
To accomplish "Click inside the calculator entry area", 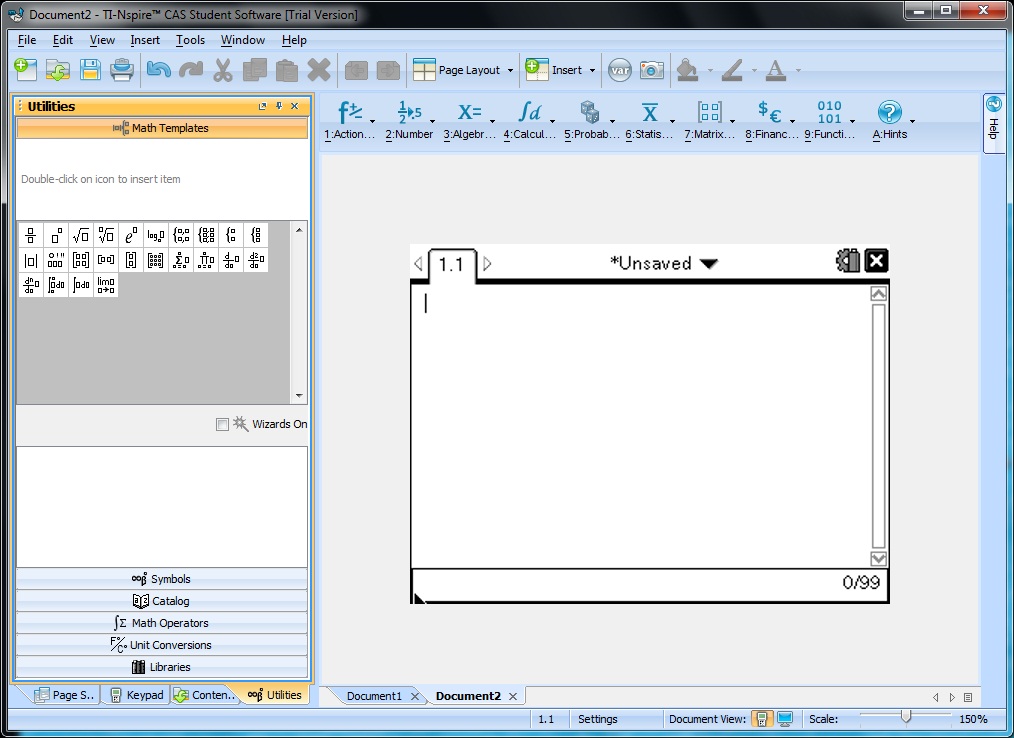I will pyautogui.click(x=640, y=420).
